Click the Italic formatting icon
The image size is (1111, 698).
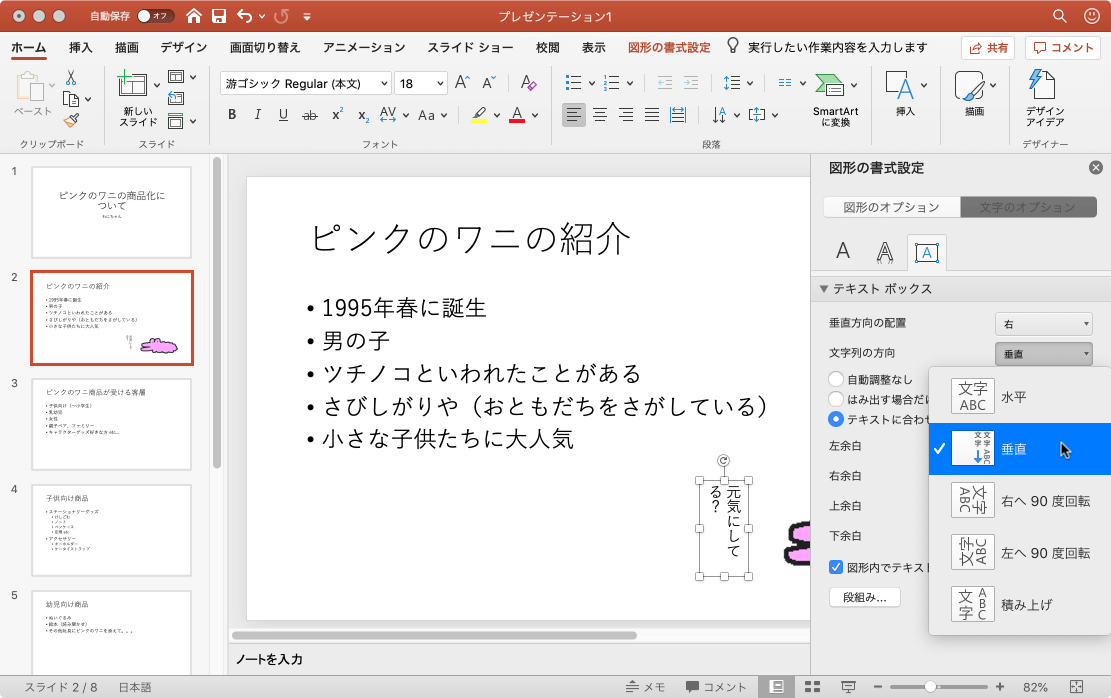(258, 115)
